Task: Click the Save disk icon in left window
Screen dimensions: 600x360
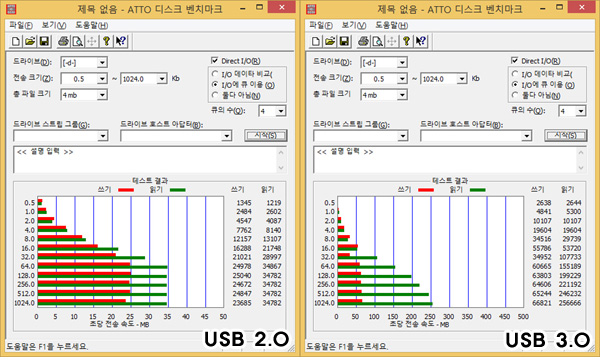Action: [44, 41]
